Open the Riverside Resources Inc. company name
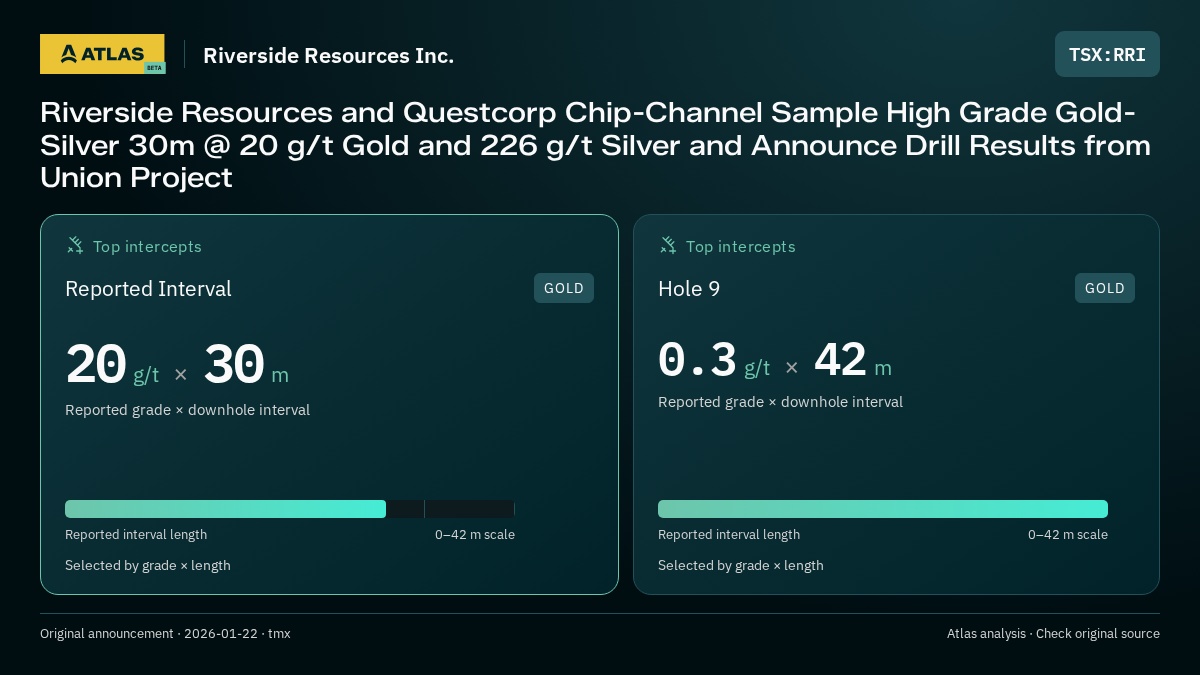Viewport: 1200px width, 675px height. click(328, 55)
